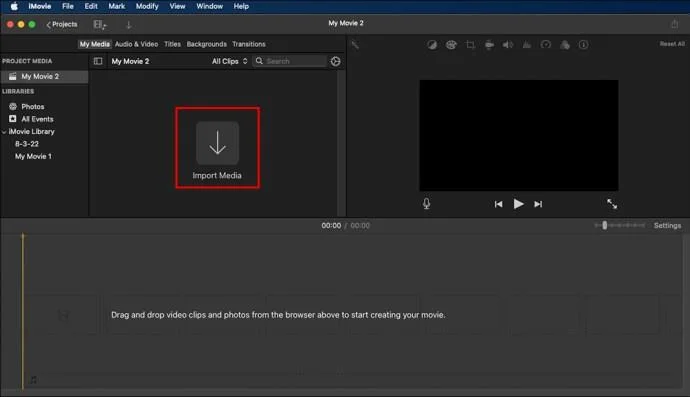Viewport: 690px width, 397px height.
Task: Select the cropping tool
Action: 470,44
